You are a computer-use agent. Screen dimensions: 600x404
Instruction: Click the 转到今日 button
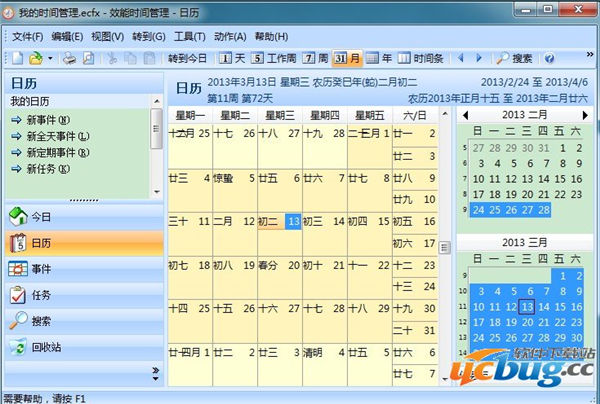coord(188,59)
